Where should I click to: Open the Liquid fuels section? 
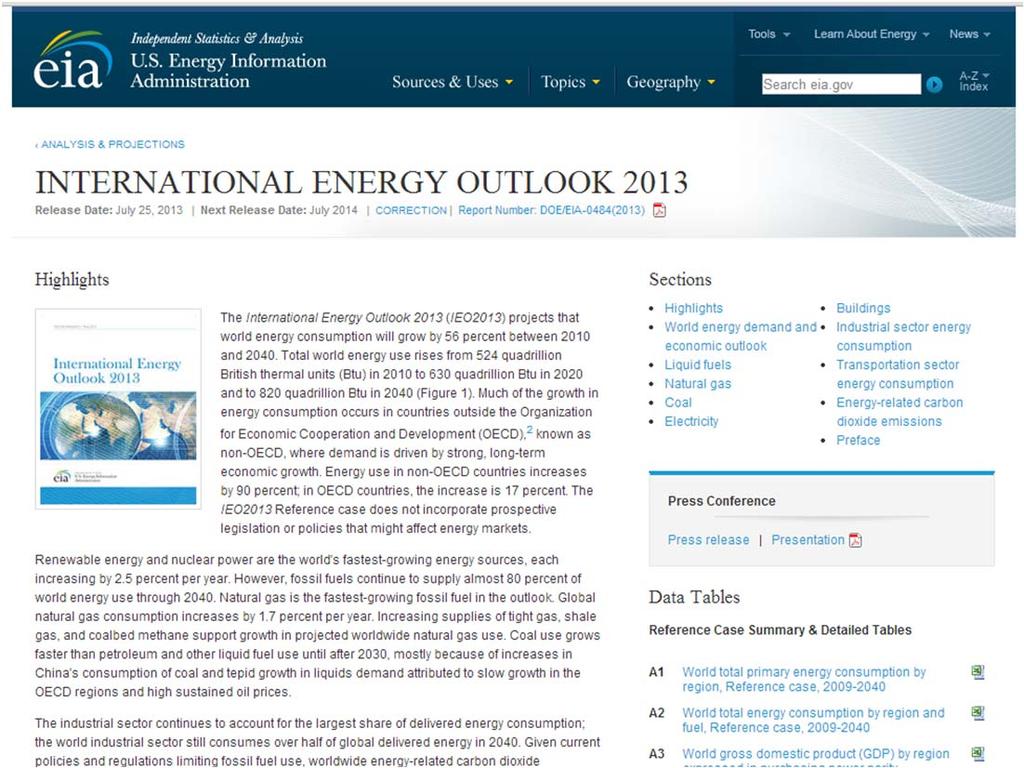(697, 365)
